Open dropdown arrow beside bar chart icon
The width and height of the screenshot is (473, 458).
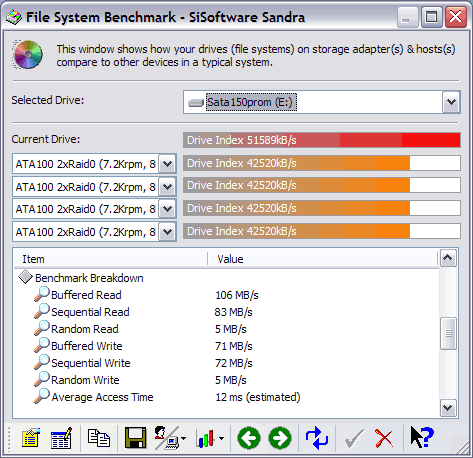pos(222,438)
